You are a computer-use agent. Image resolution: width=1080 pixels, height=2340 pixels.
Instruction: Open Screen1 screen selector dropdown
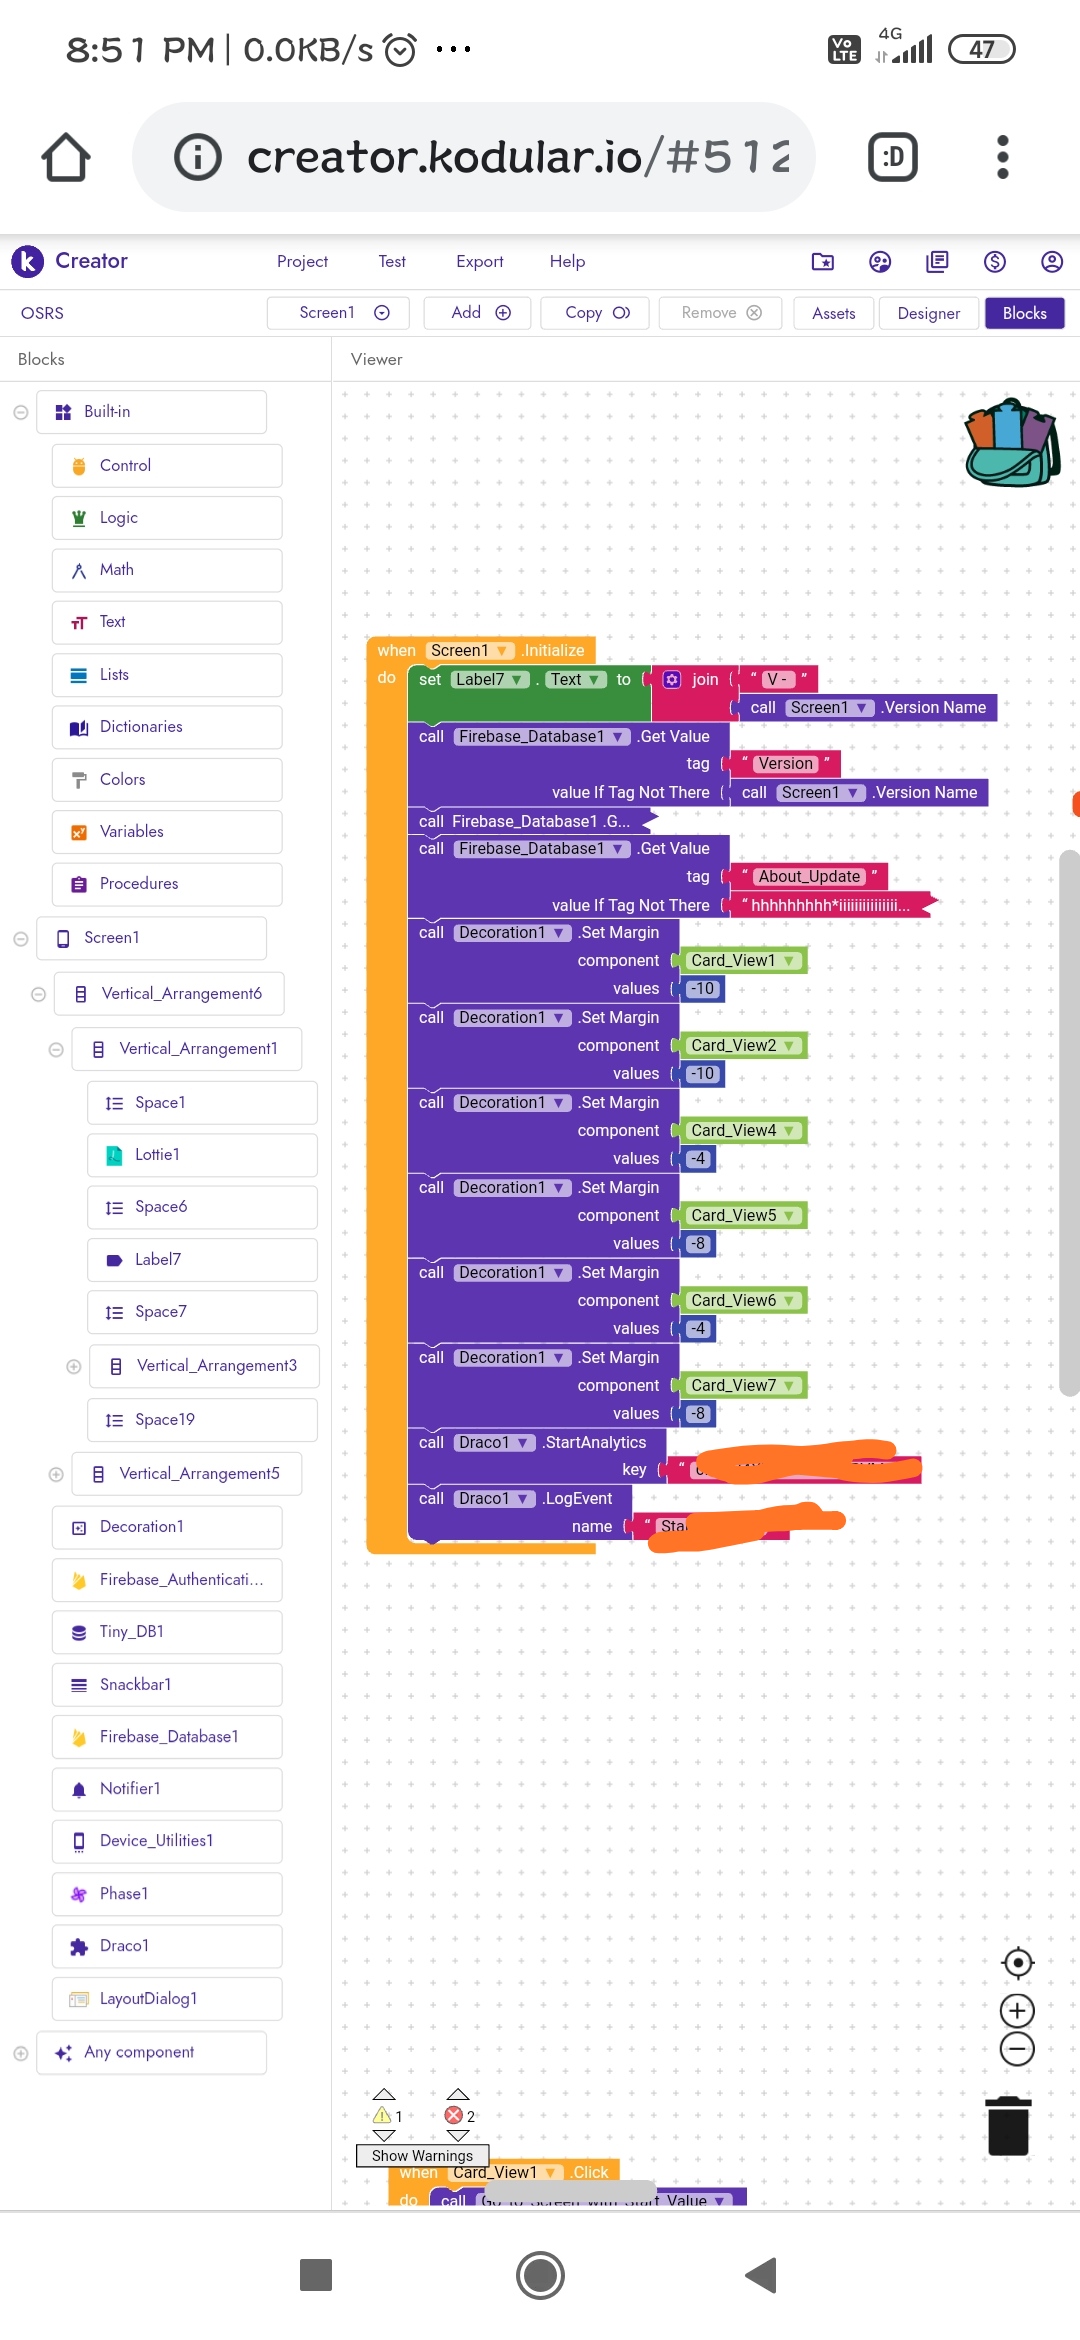click(x=338, y=313)
